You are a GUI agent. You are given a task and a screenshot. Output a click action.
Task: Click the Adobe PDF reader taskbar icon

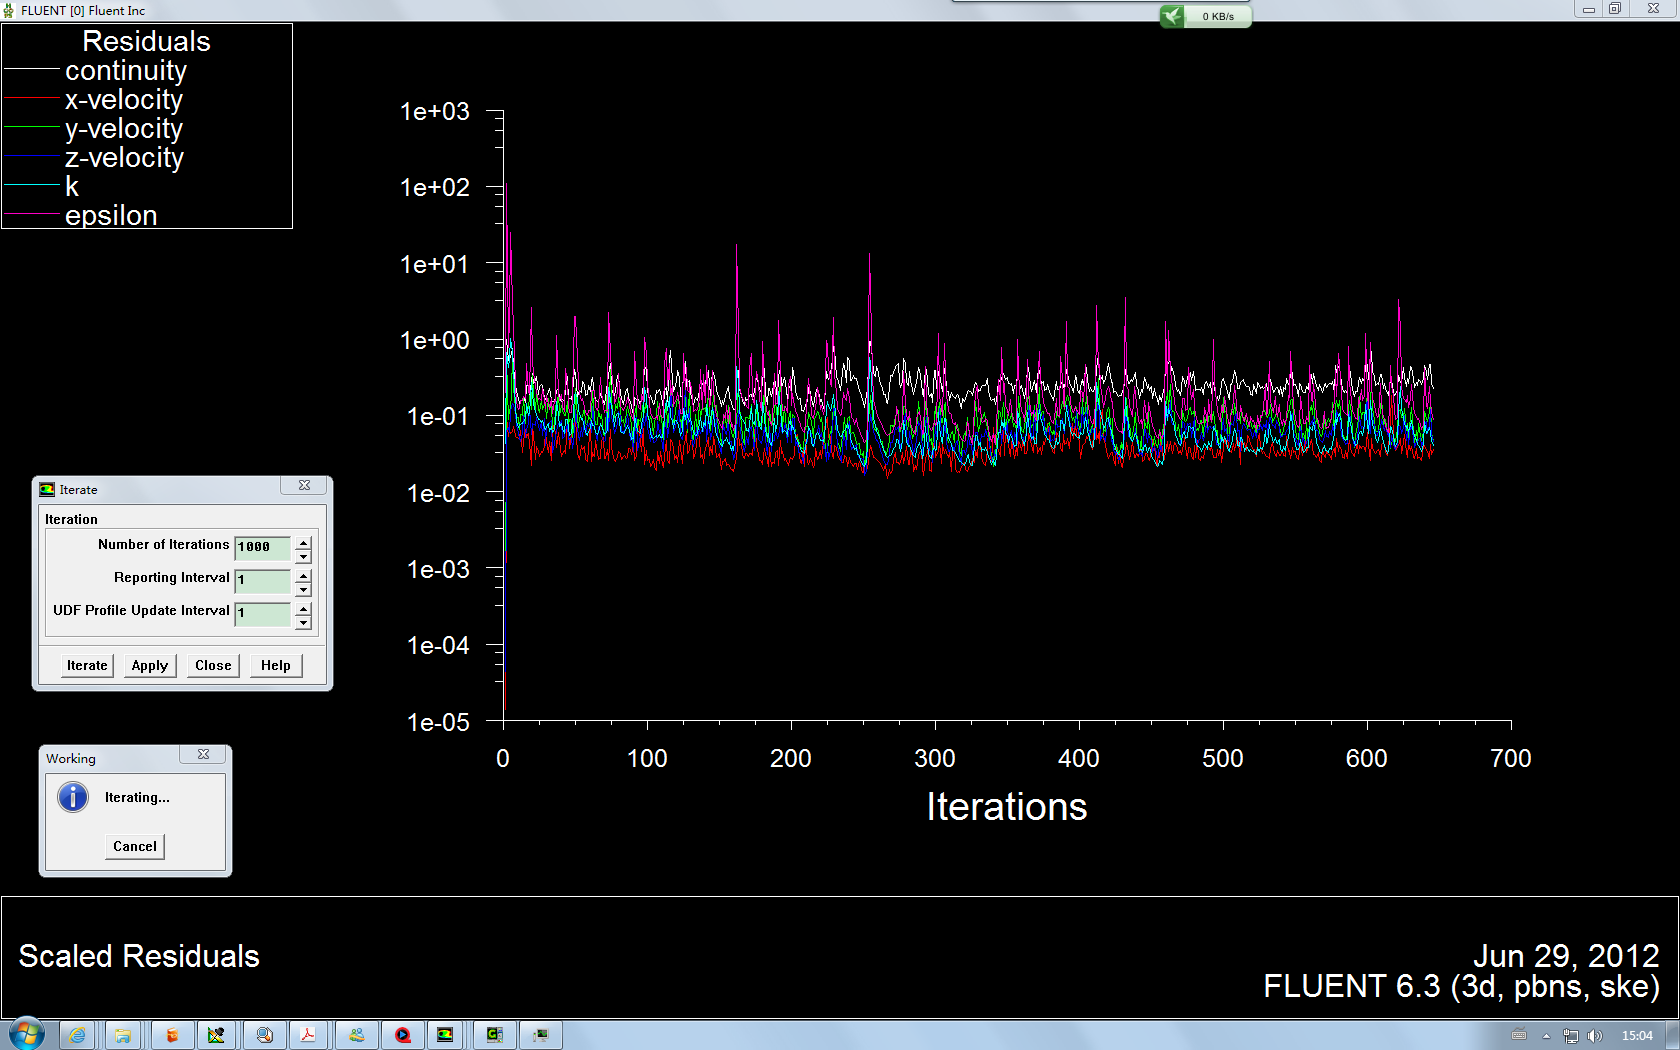[308, 1035]
